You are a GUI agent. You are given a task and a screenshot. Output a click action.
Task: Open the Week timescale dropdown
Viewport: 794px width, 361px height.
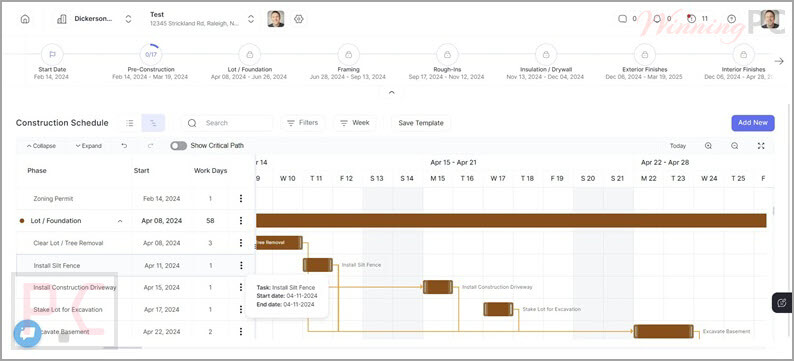[354, 123]
